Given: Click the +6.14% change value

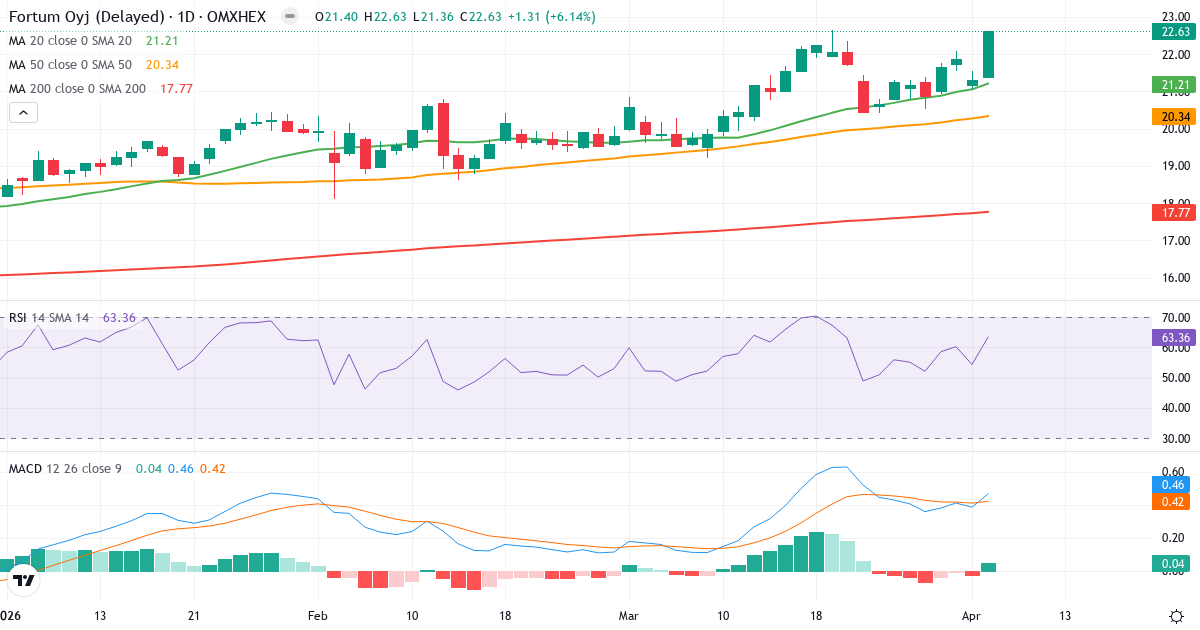Looking at the screenshot, I should point(568,17).
